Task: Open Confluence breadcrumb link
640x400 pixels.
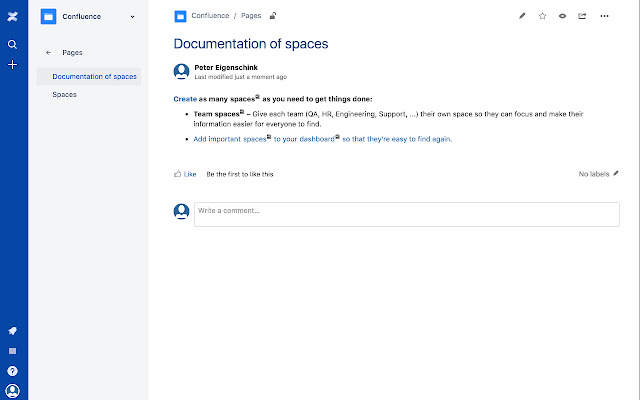Action: coord(210,16)
